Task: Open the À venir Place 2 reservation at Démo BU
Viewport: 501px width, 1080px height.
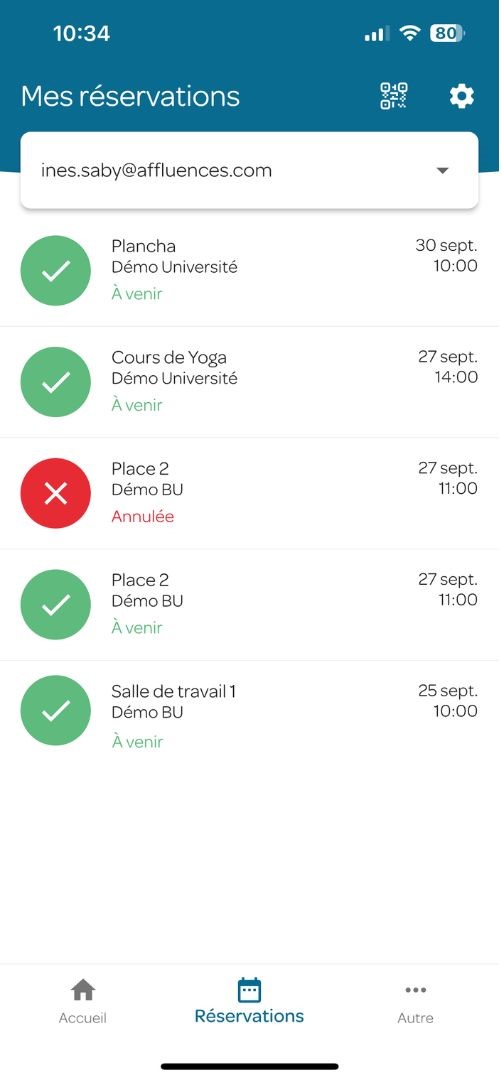Action: coord(249,605)
